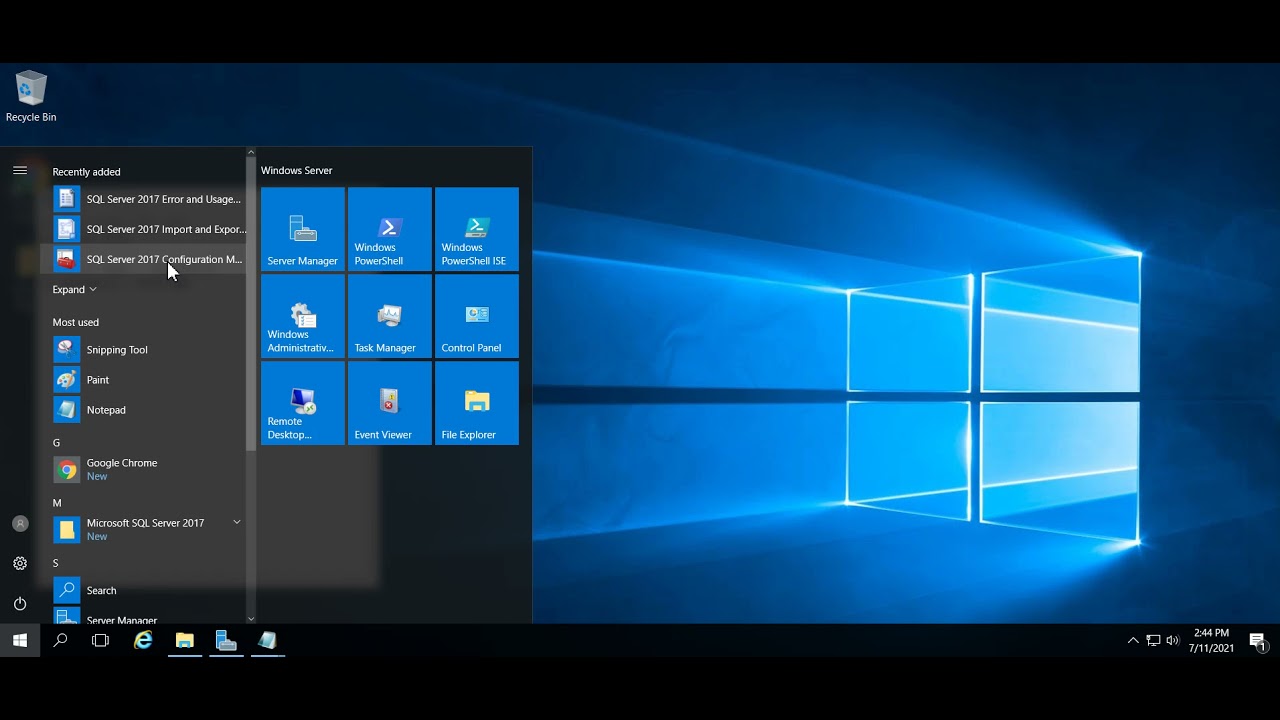
Task: Open the notification center icon
Action: 1258,641
